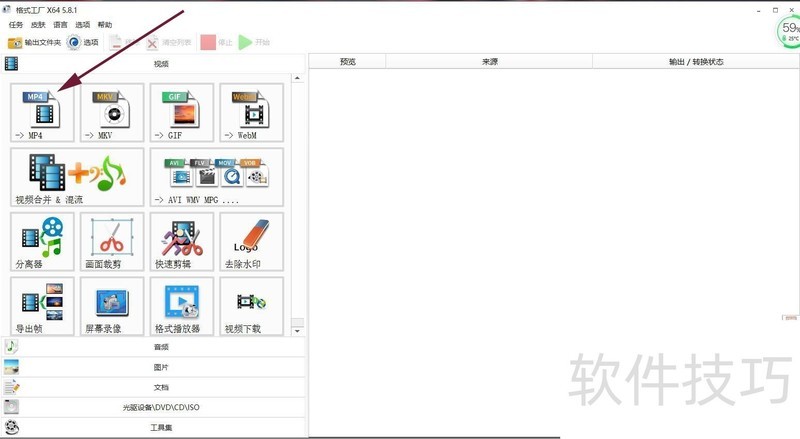Open the -> MP4 video conversion tile
Image resolution: width=800 pixels, height=439 pixels.
coord(42,113)
